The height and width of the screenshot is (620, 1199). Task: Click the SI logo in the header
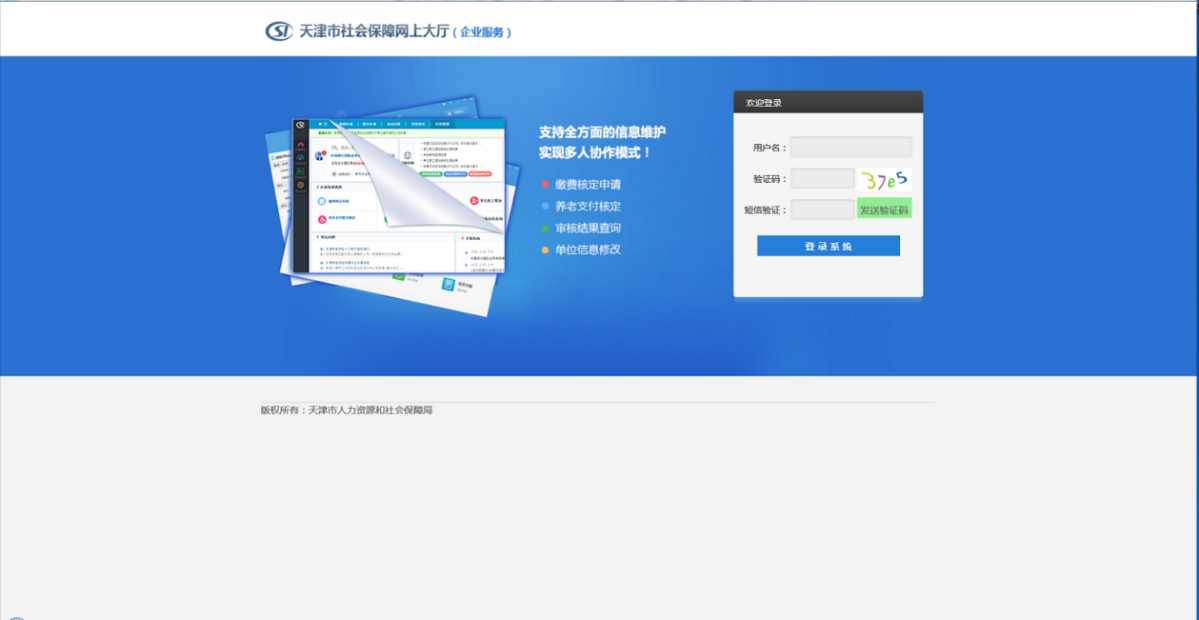[279, 31]
